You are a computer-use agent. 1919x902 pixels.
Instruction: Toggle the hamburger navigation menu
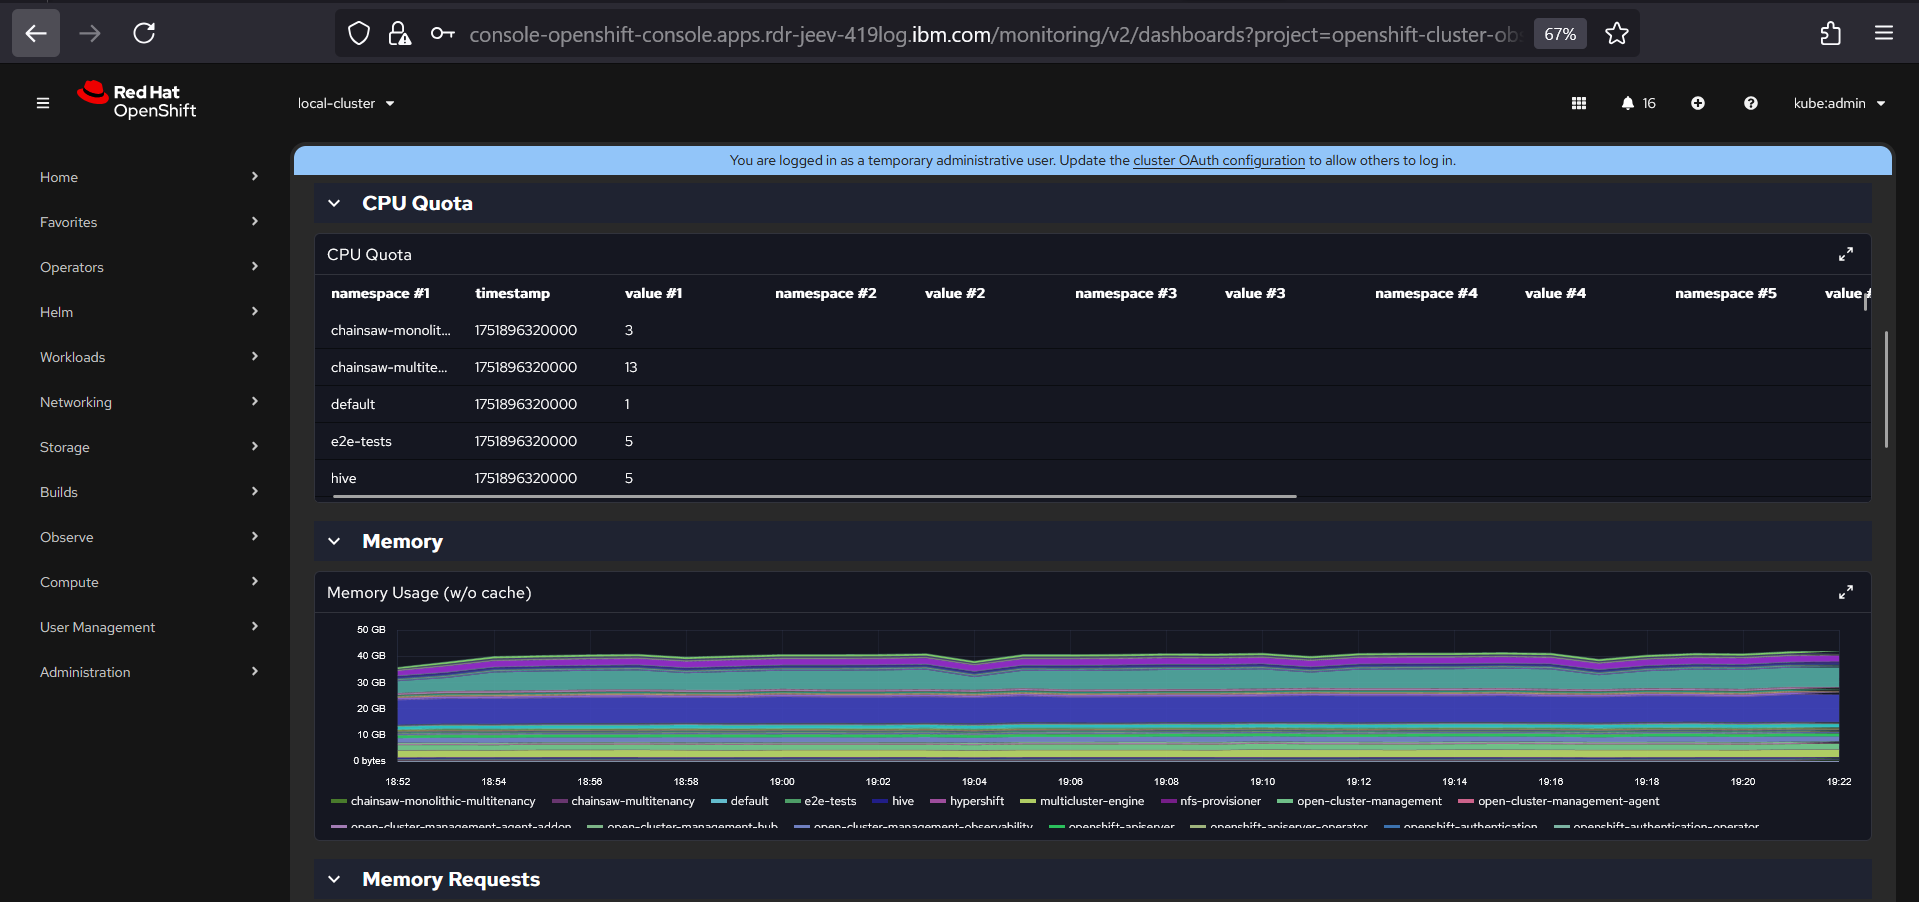pos(43,103)
